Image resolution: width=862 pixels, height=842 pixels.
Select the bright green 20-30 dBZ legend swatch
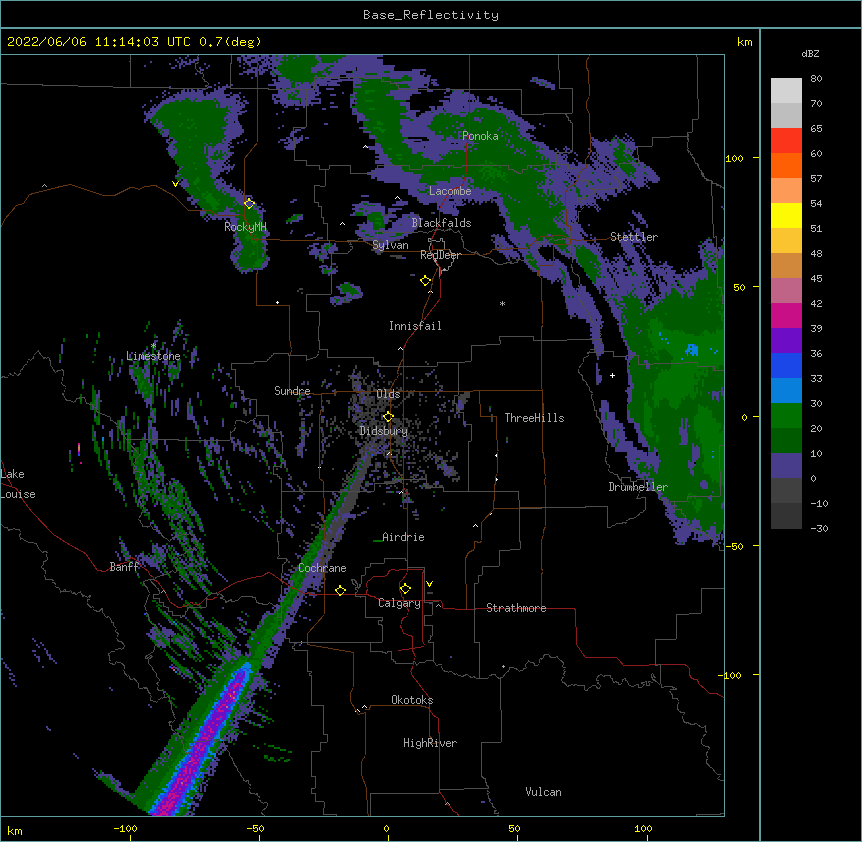click(x=786, y=416)
